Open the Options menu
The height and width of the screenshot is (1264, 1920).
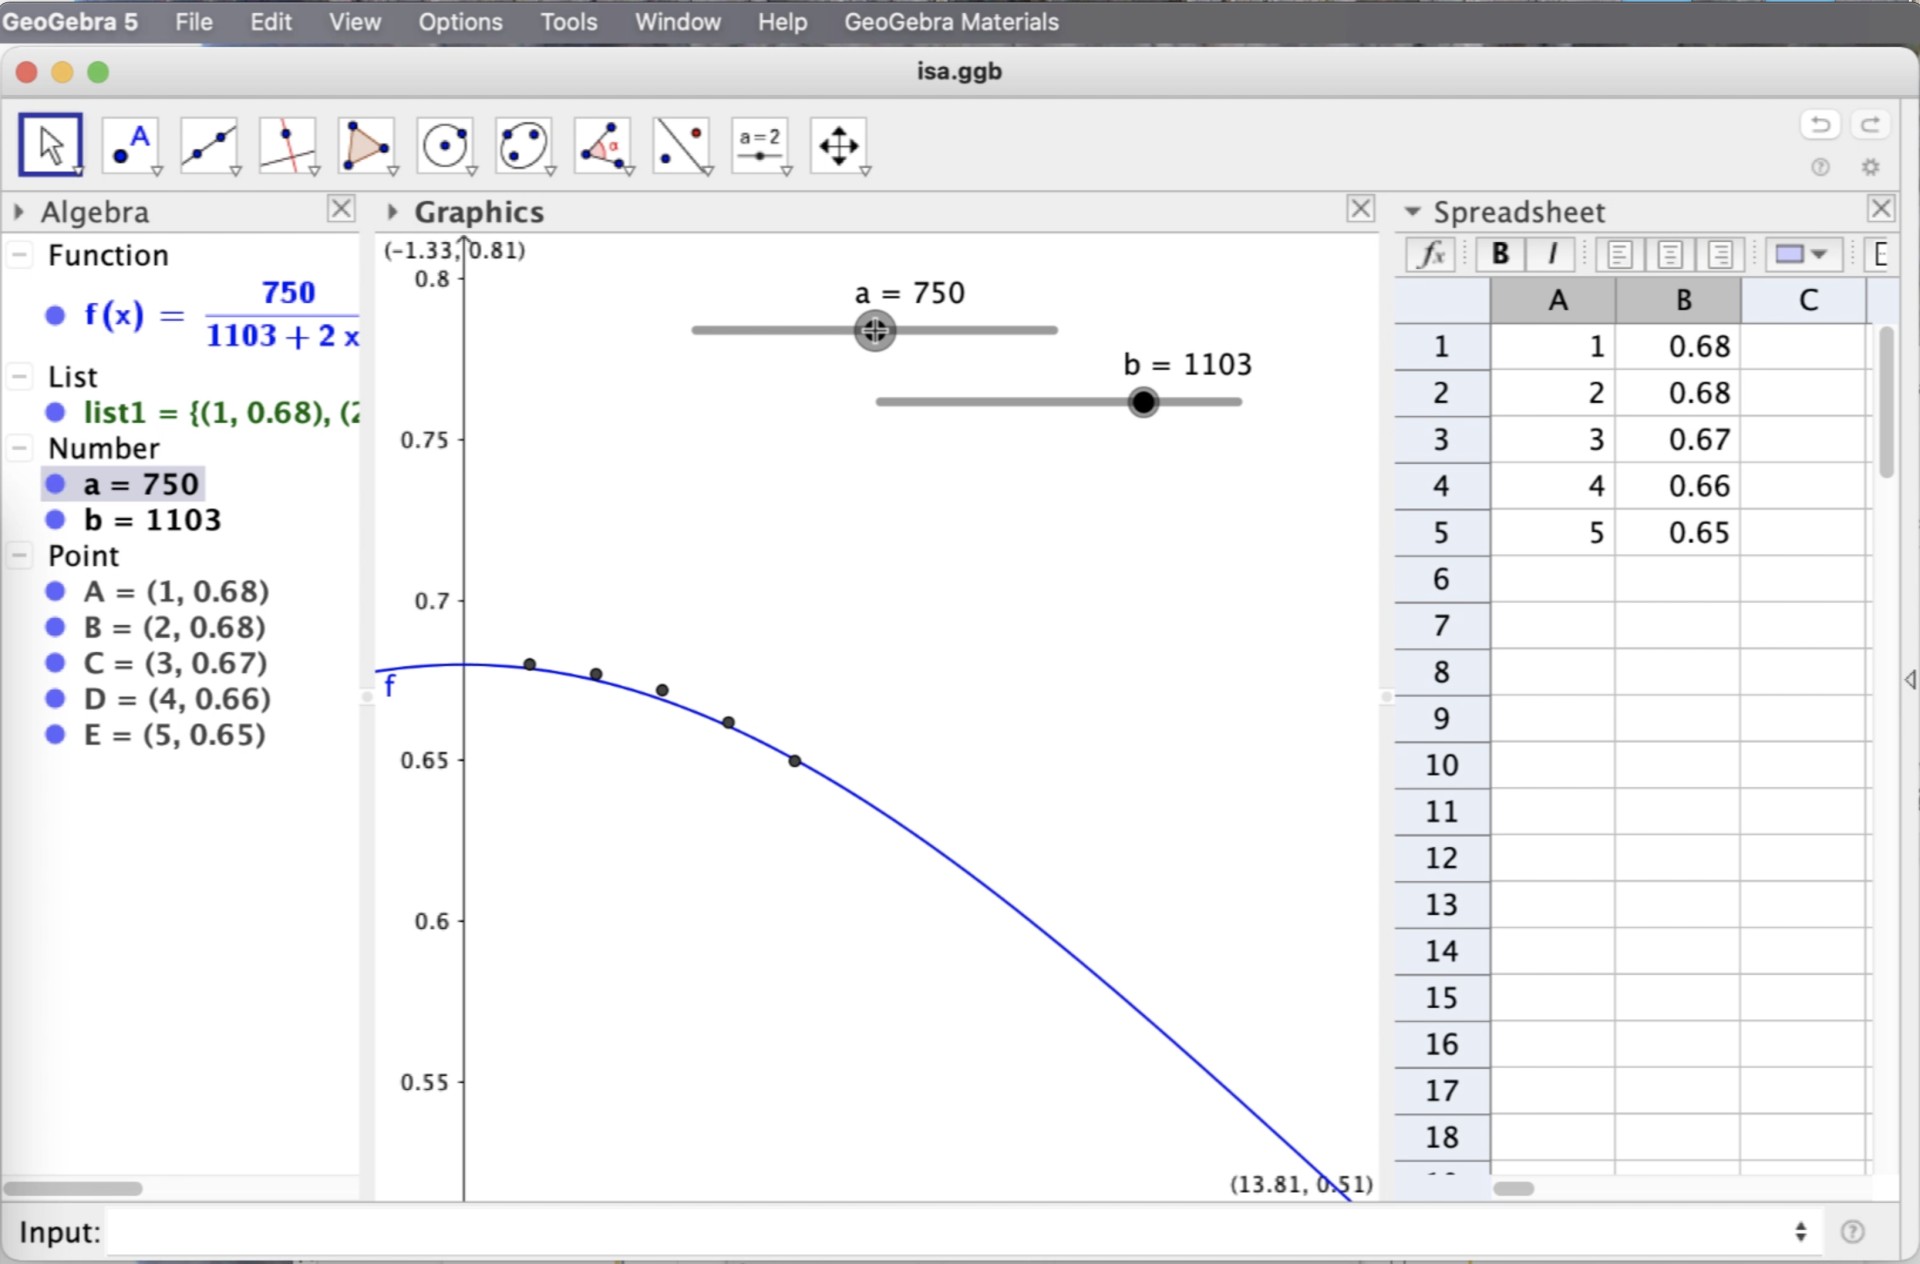coord(460,22)
